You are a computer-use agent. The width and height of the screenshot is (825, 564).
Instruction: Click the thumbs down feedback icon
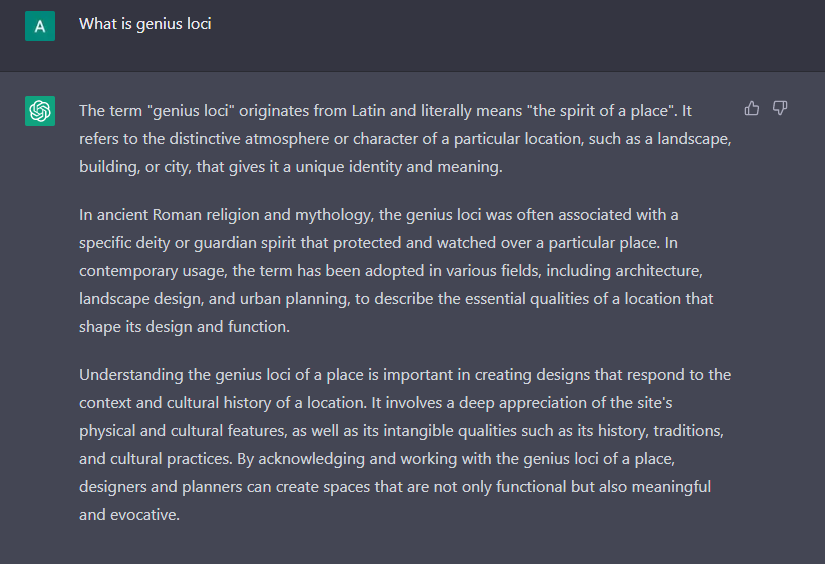coord(780,108)
